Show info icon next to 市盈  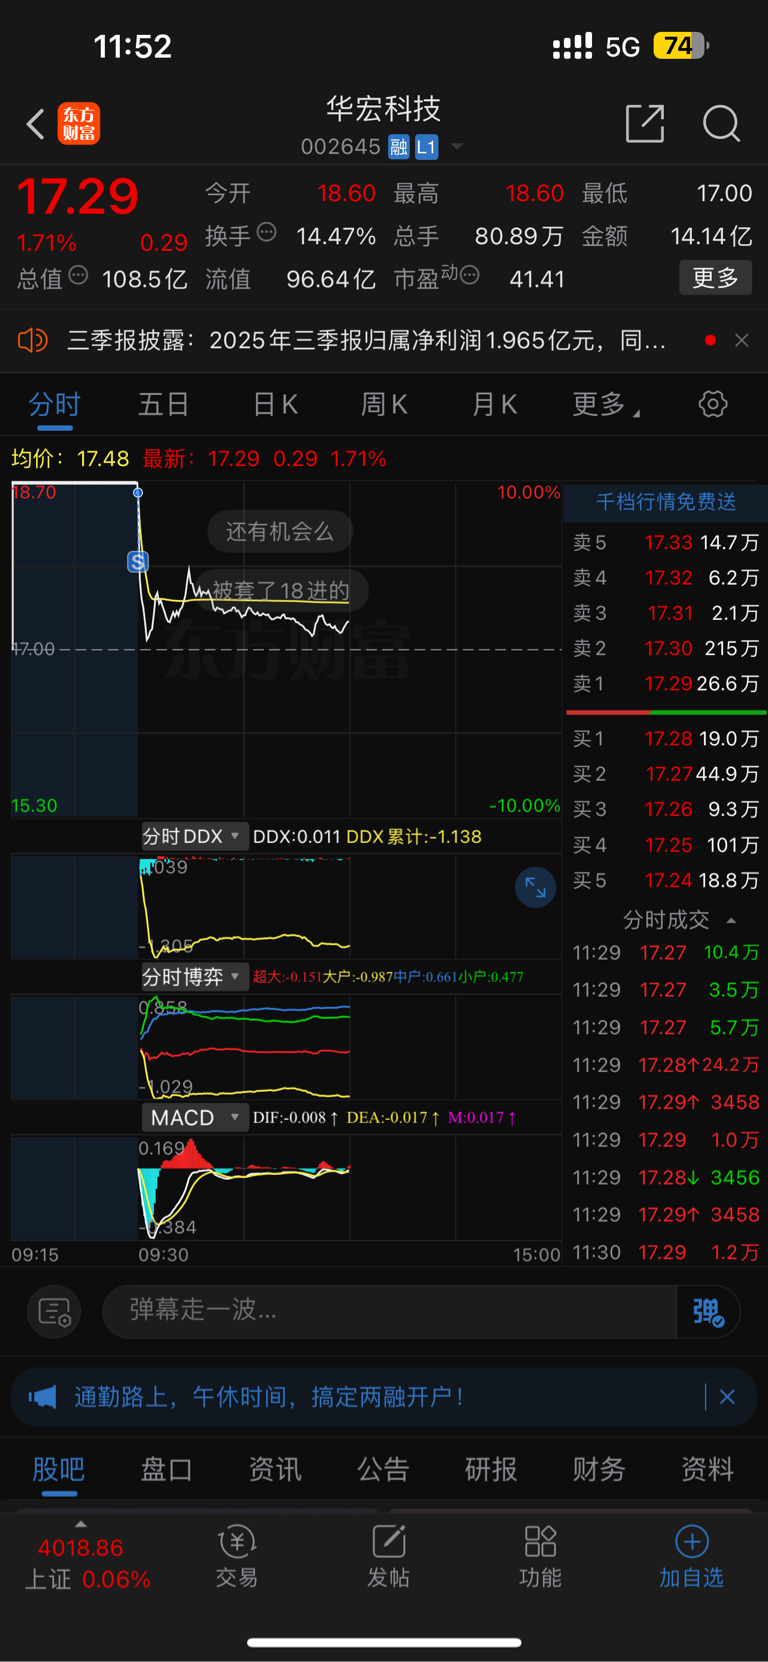(x=469, y=275)
